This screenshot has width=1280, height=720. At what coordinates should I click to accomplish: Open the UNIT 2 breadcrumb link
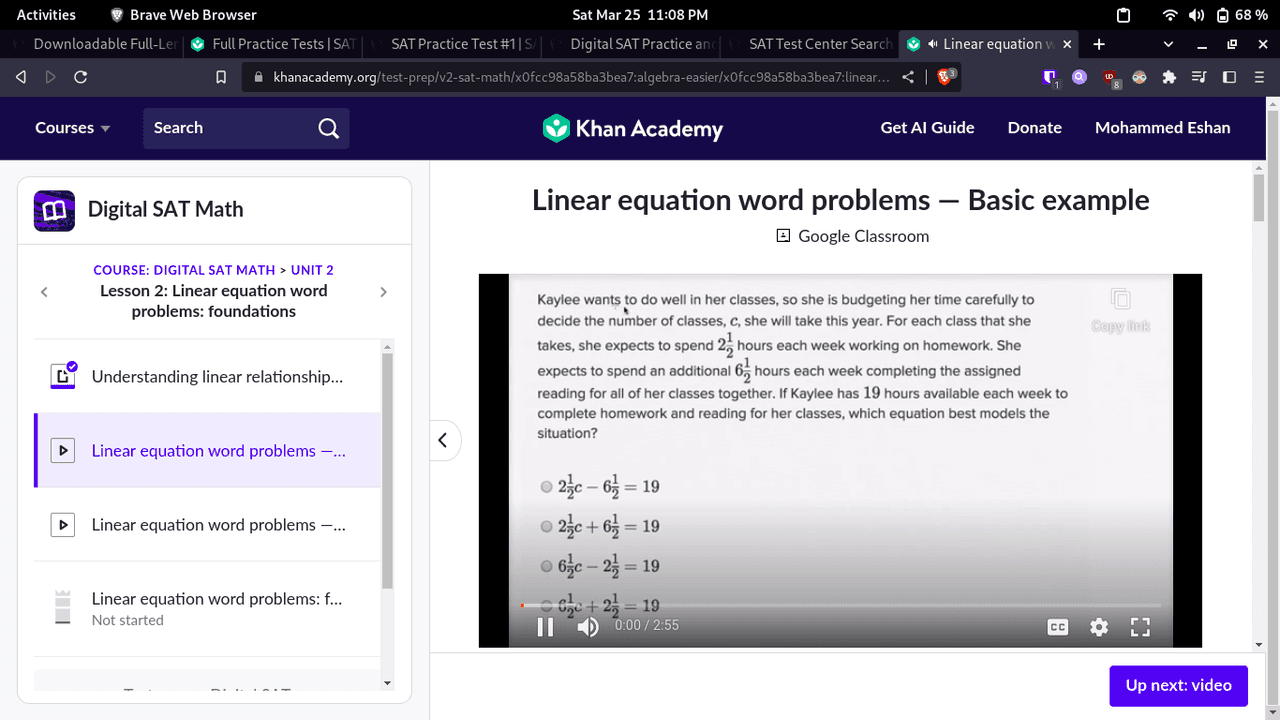pos(312,270)
